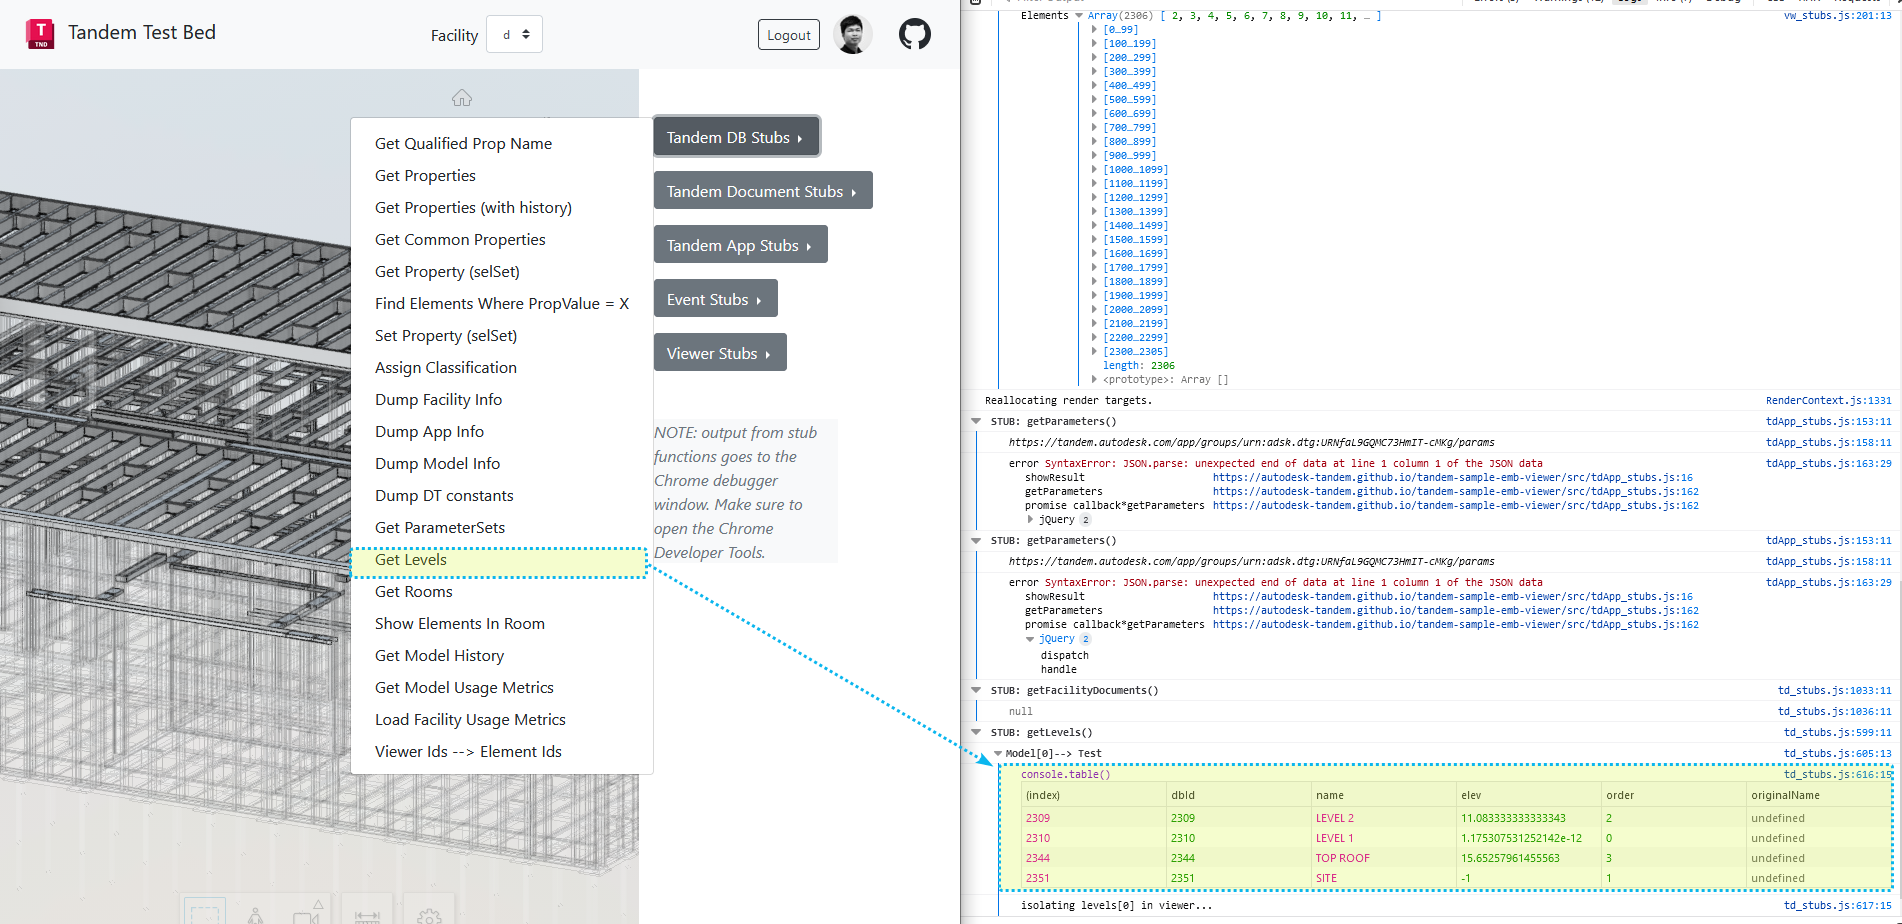Activate the first-person walk tool
This screenshot has height=924, width=1902.
256,914
